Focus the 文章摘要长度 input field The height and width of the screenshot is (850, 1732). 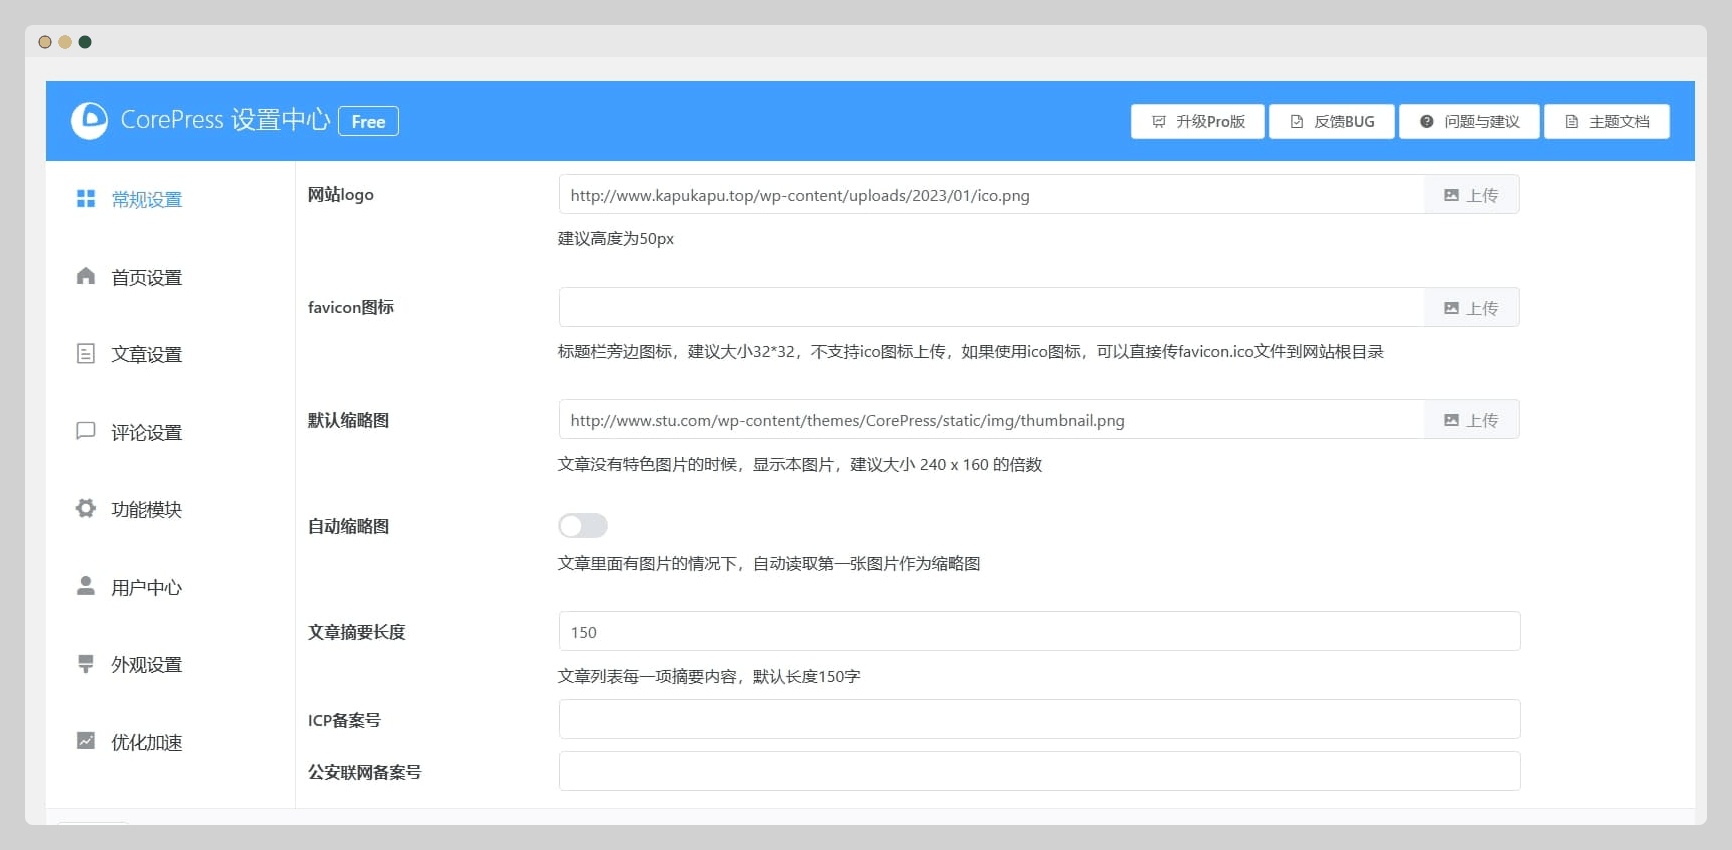1039,632
